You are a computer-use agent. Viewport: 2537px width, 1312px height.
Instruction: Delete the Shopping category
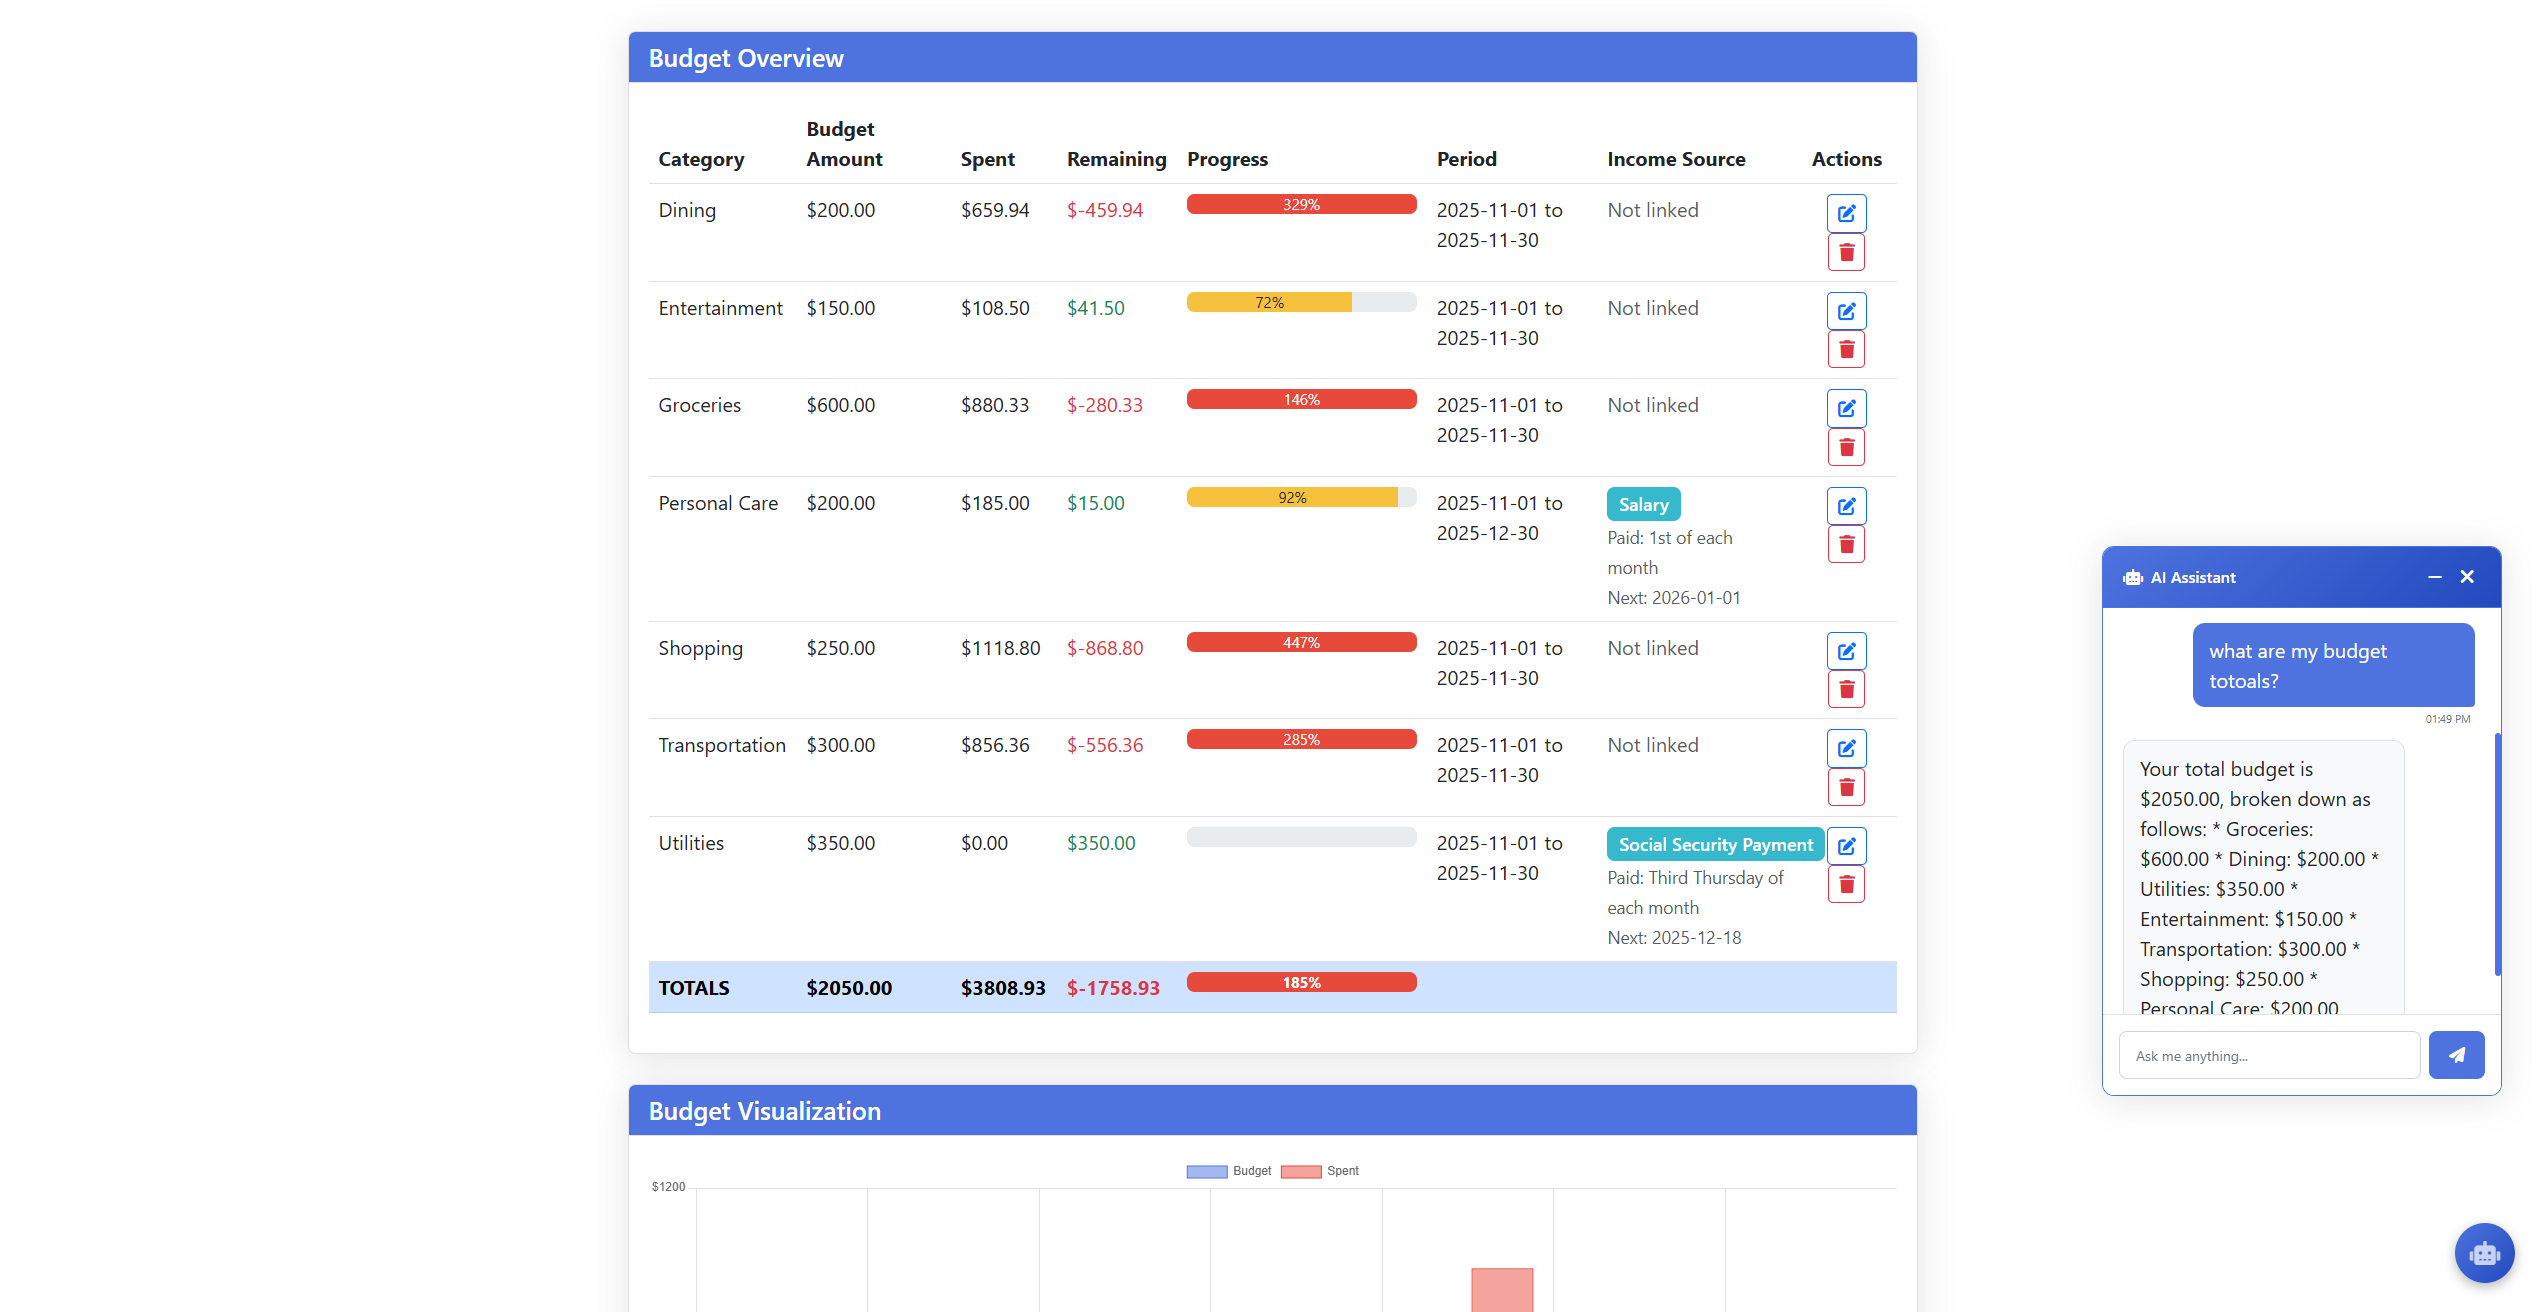coord(1846,688)
